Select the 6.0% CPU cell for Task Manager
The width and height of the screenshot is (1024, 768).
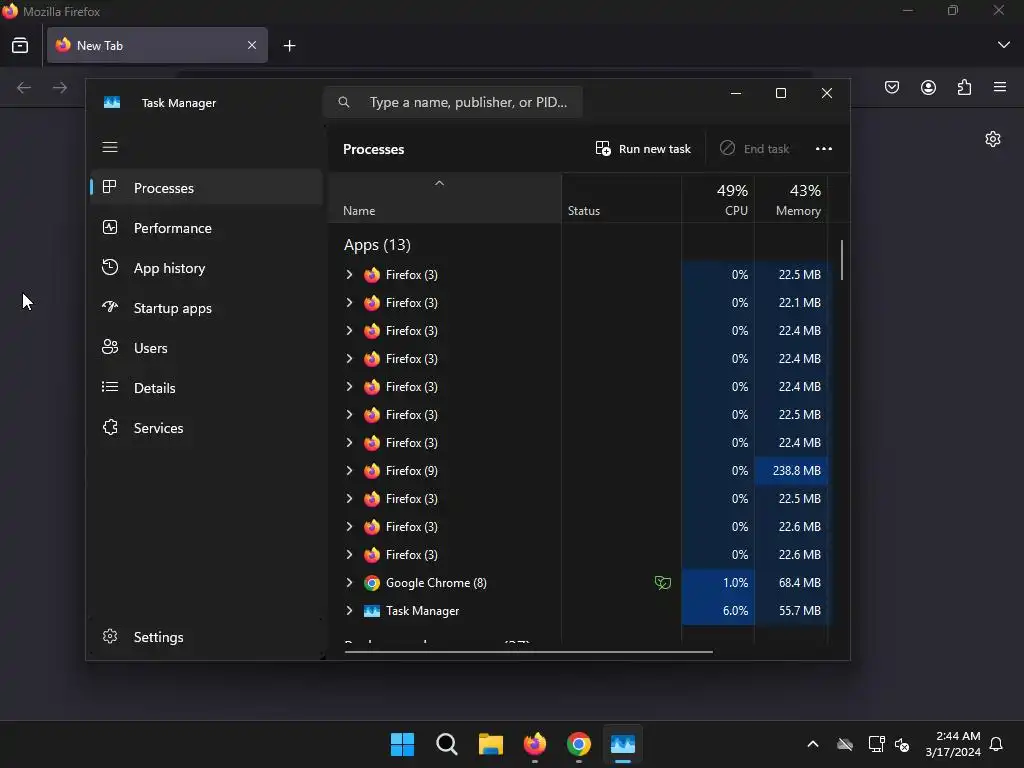click(x=718, y=611)
